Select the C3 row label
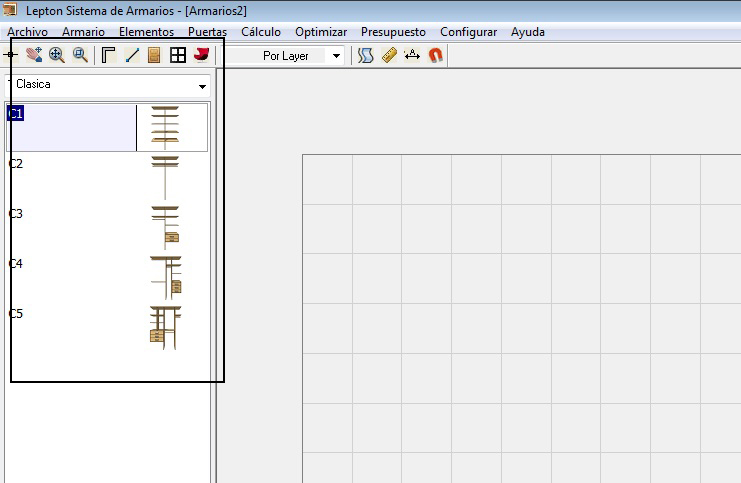The image size is (741, 483). coord(16,214)
